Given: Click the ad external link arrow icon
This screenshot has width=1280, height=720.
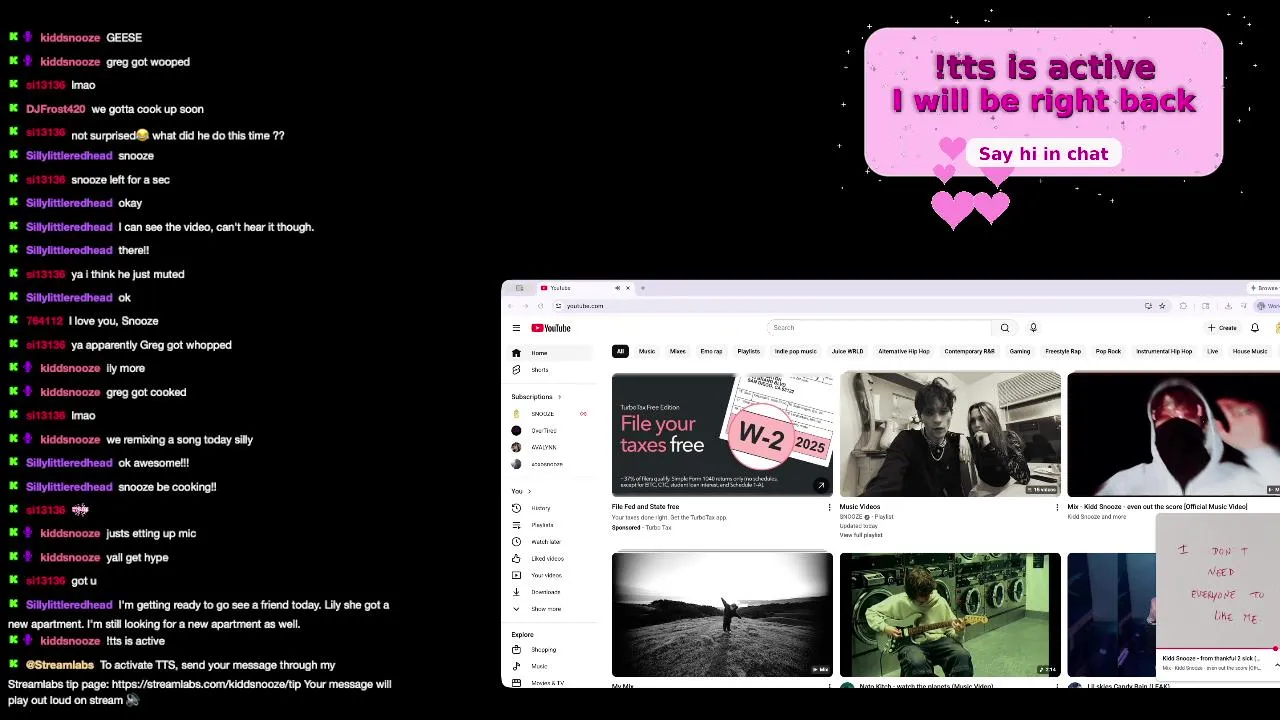Looking at the screenshot, I should [x=820, y=486].
